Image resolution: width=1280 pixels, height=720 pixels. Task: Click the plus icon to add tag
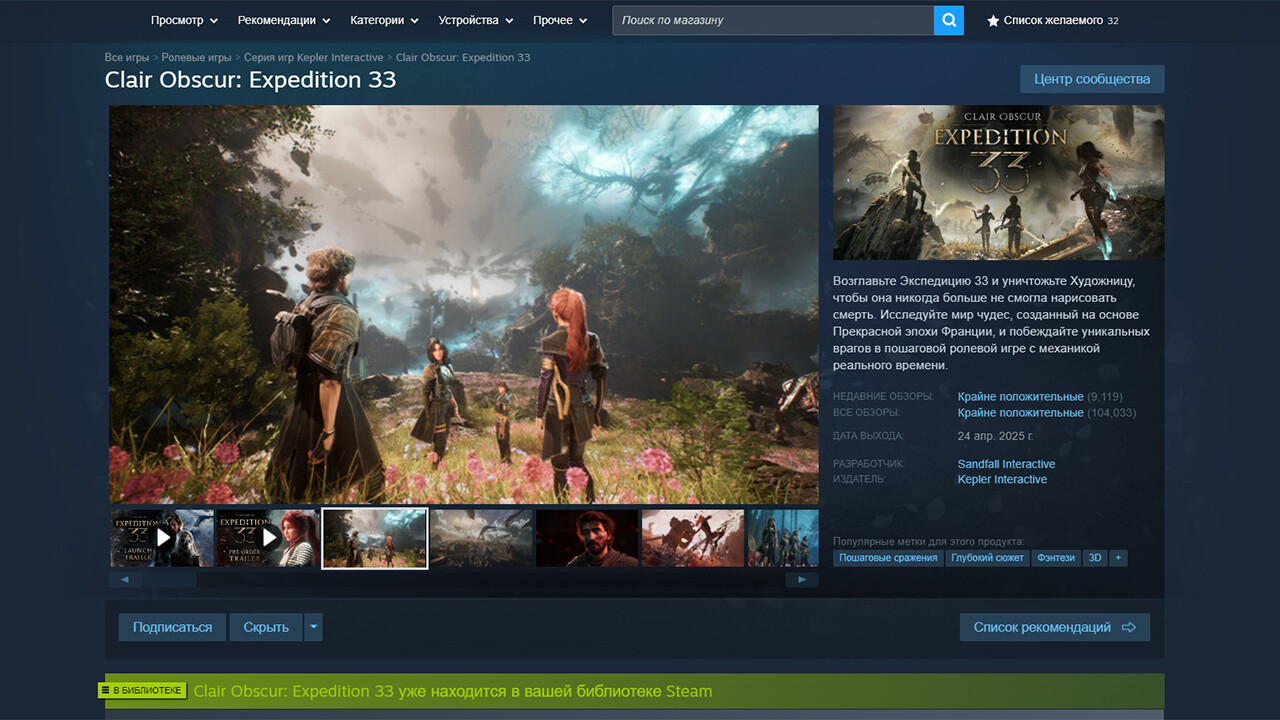1117,558
